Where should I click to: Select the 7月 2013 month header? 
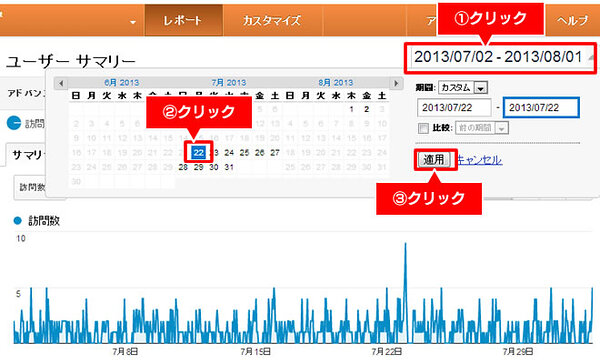pyautogui.click(x=229, y=83)
